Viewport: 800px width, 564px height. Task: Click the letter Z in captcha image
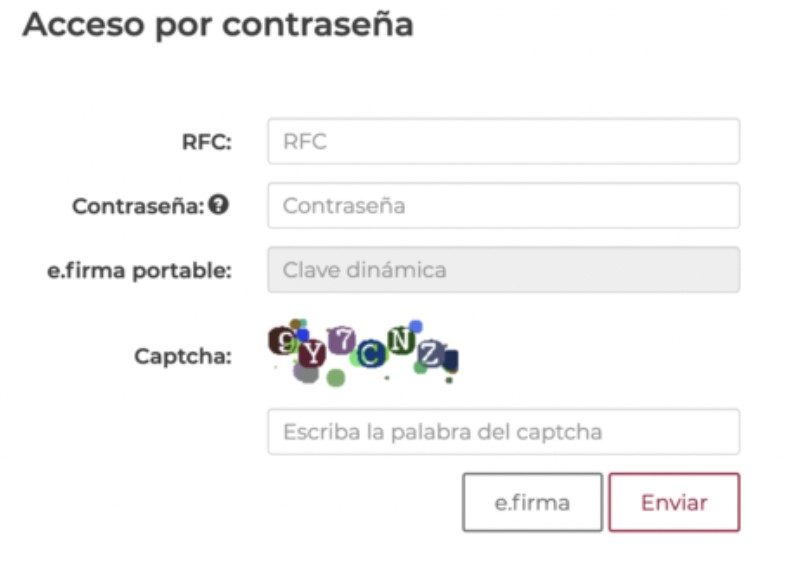coord(430,352)
